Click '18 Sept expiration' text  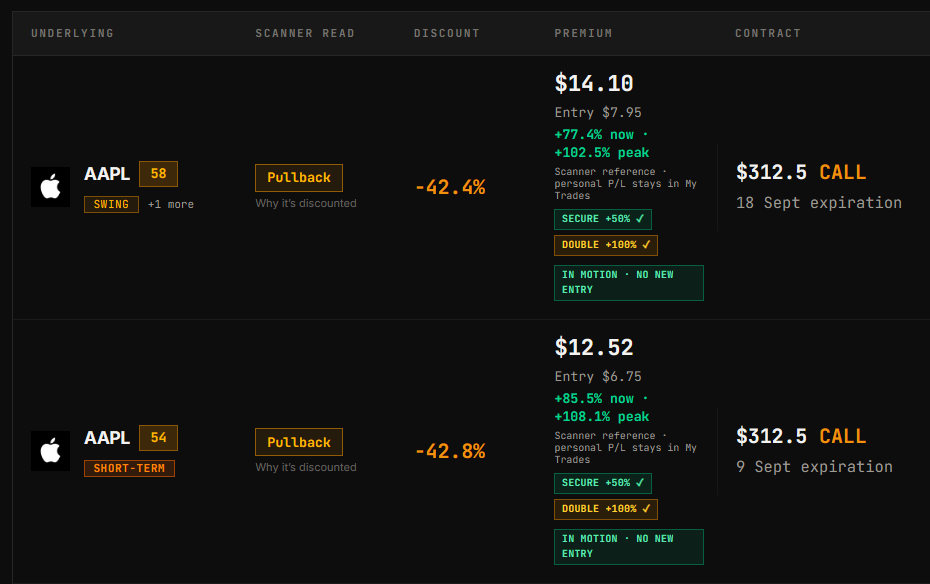pyautogui.click(x=819, y=203)
